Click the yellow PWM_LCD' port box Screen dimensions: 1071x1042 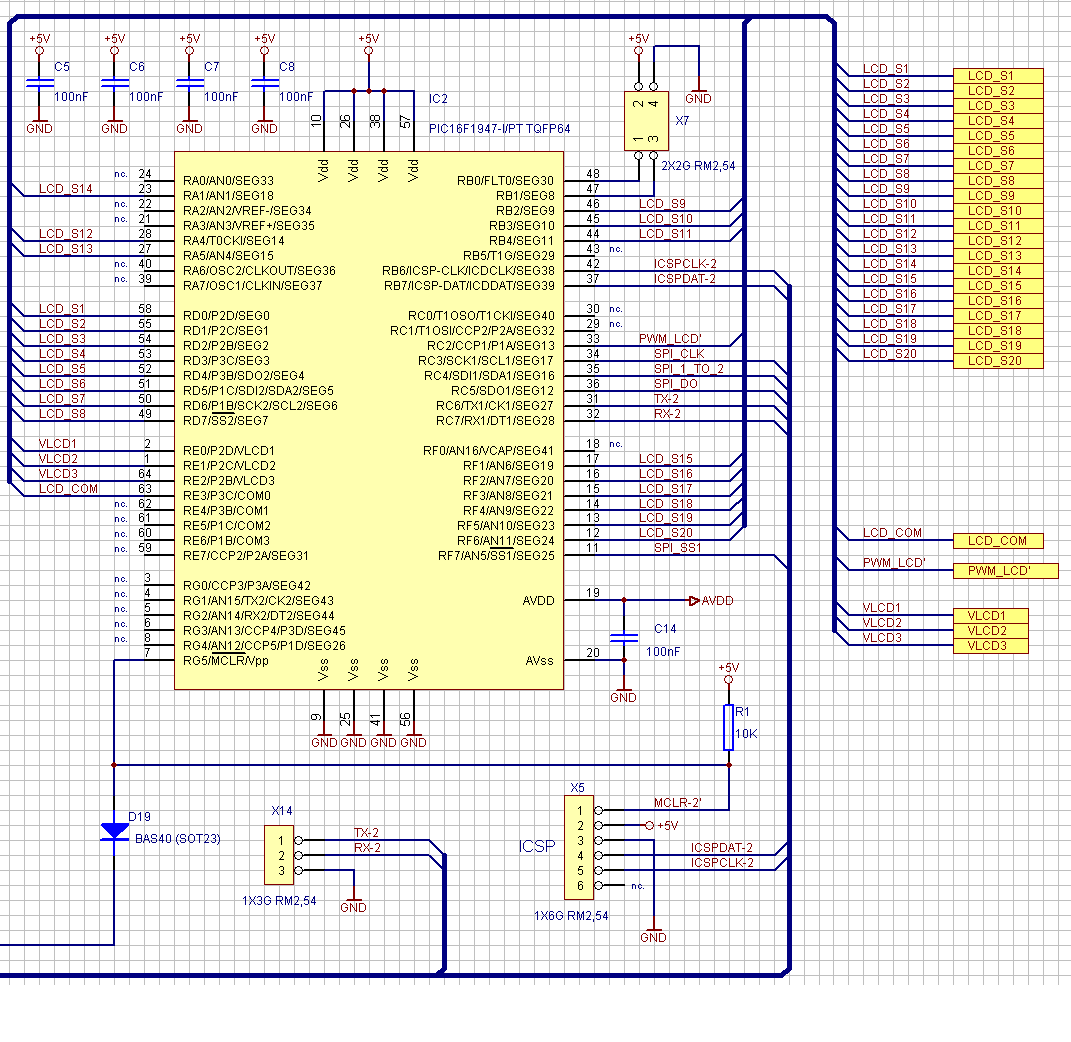point(1005,571)
